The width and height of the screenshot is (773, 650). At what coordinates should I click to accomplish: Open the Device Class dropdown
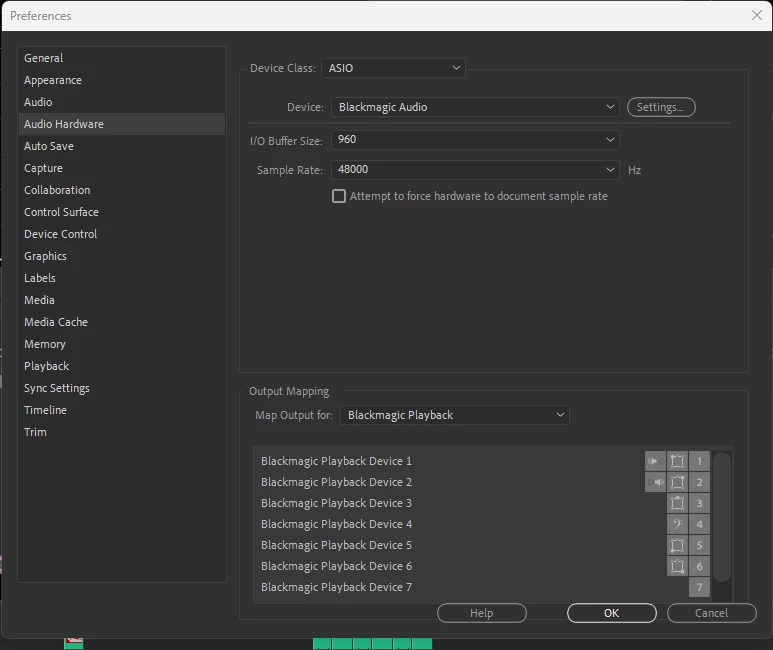[393, 68]
